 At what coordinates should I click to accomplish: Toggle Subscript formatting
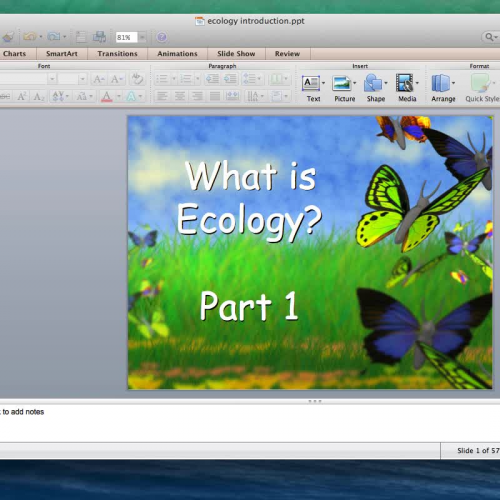coord(38,96)
